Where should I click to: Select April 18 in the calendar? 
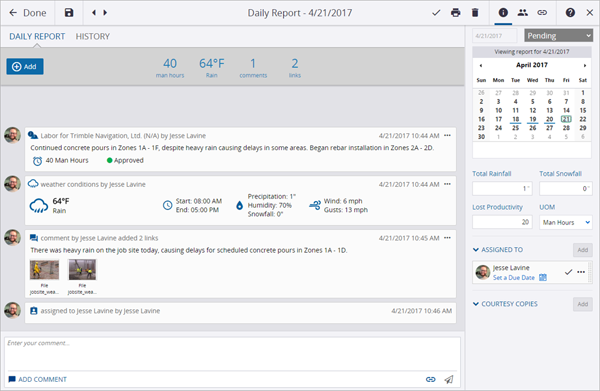(515, 119)
